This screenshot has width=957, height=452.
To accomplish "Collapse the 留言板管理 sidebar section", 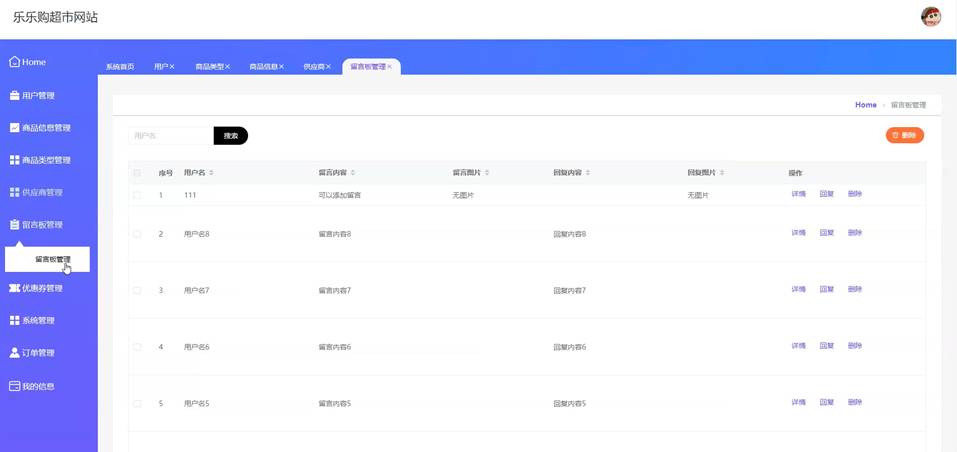I will click(x=37, y=225).
